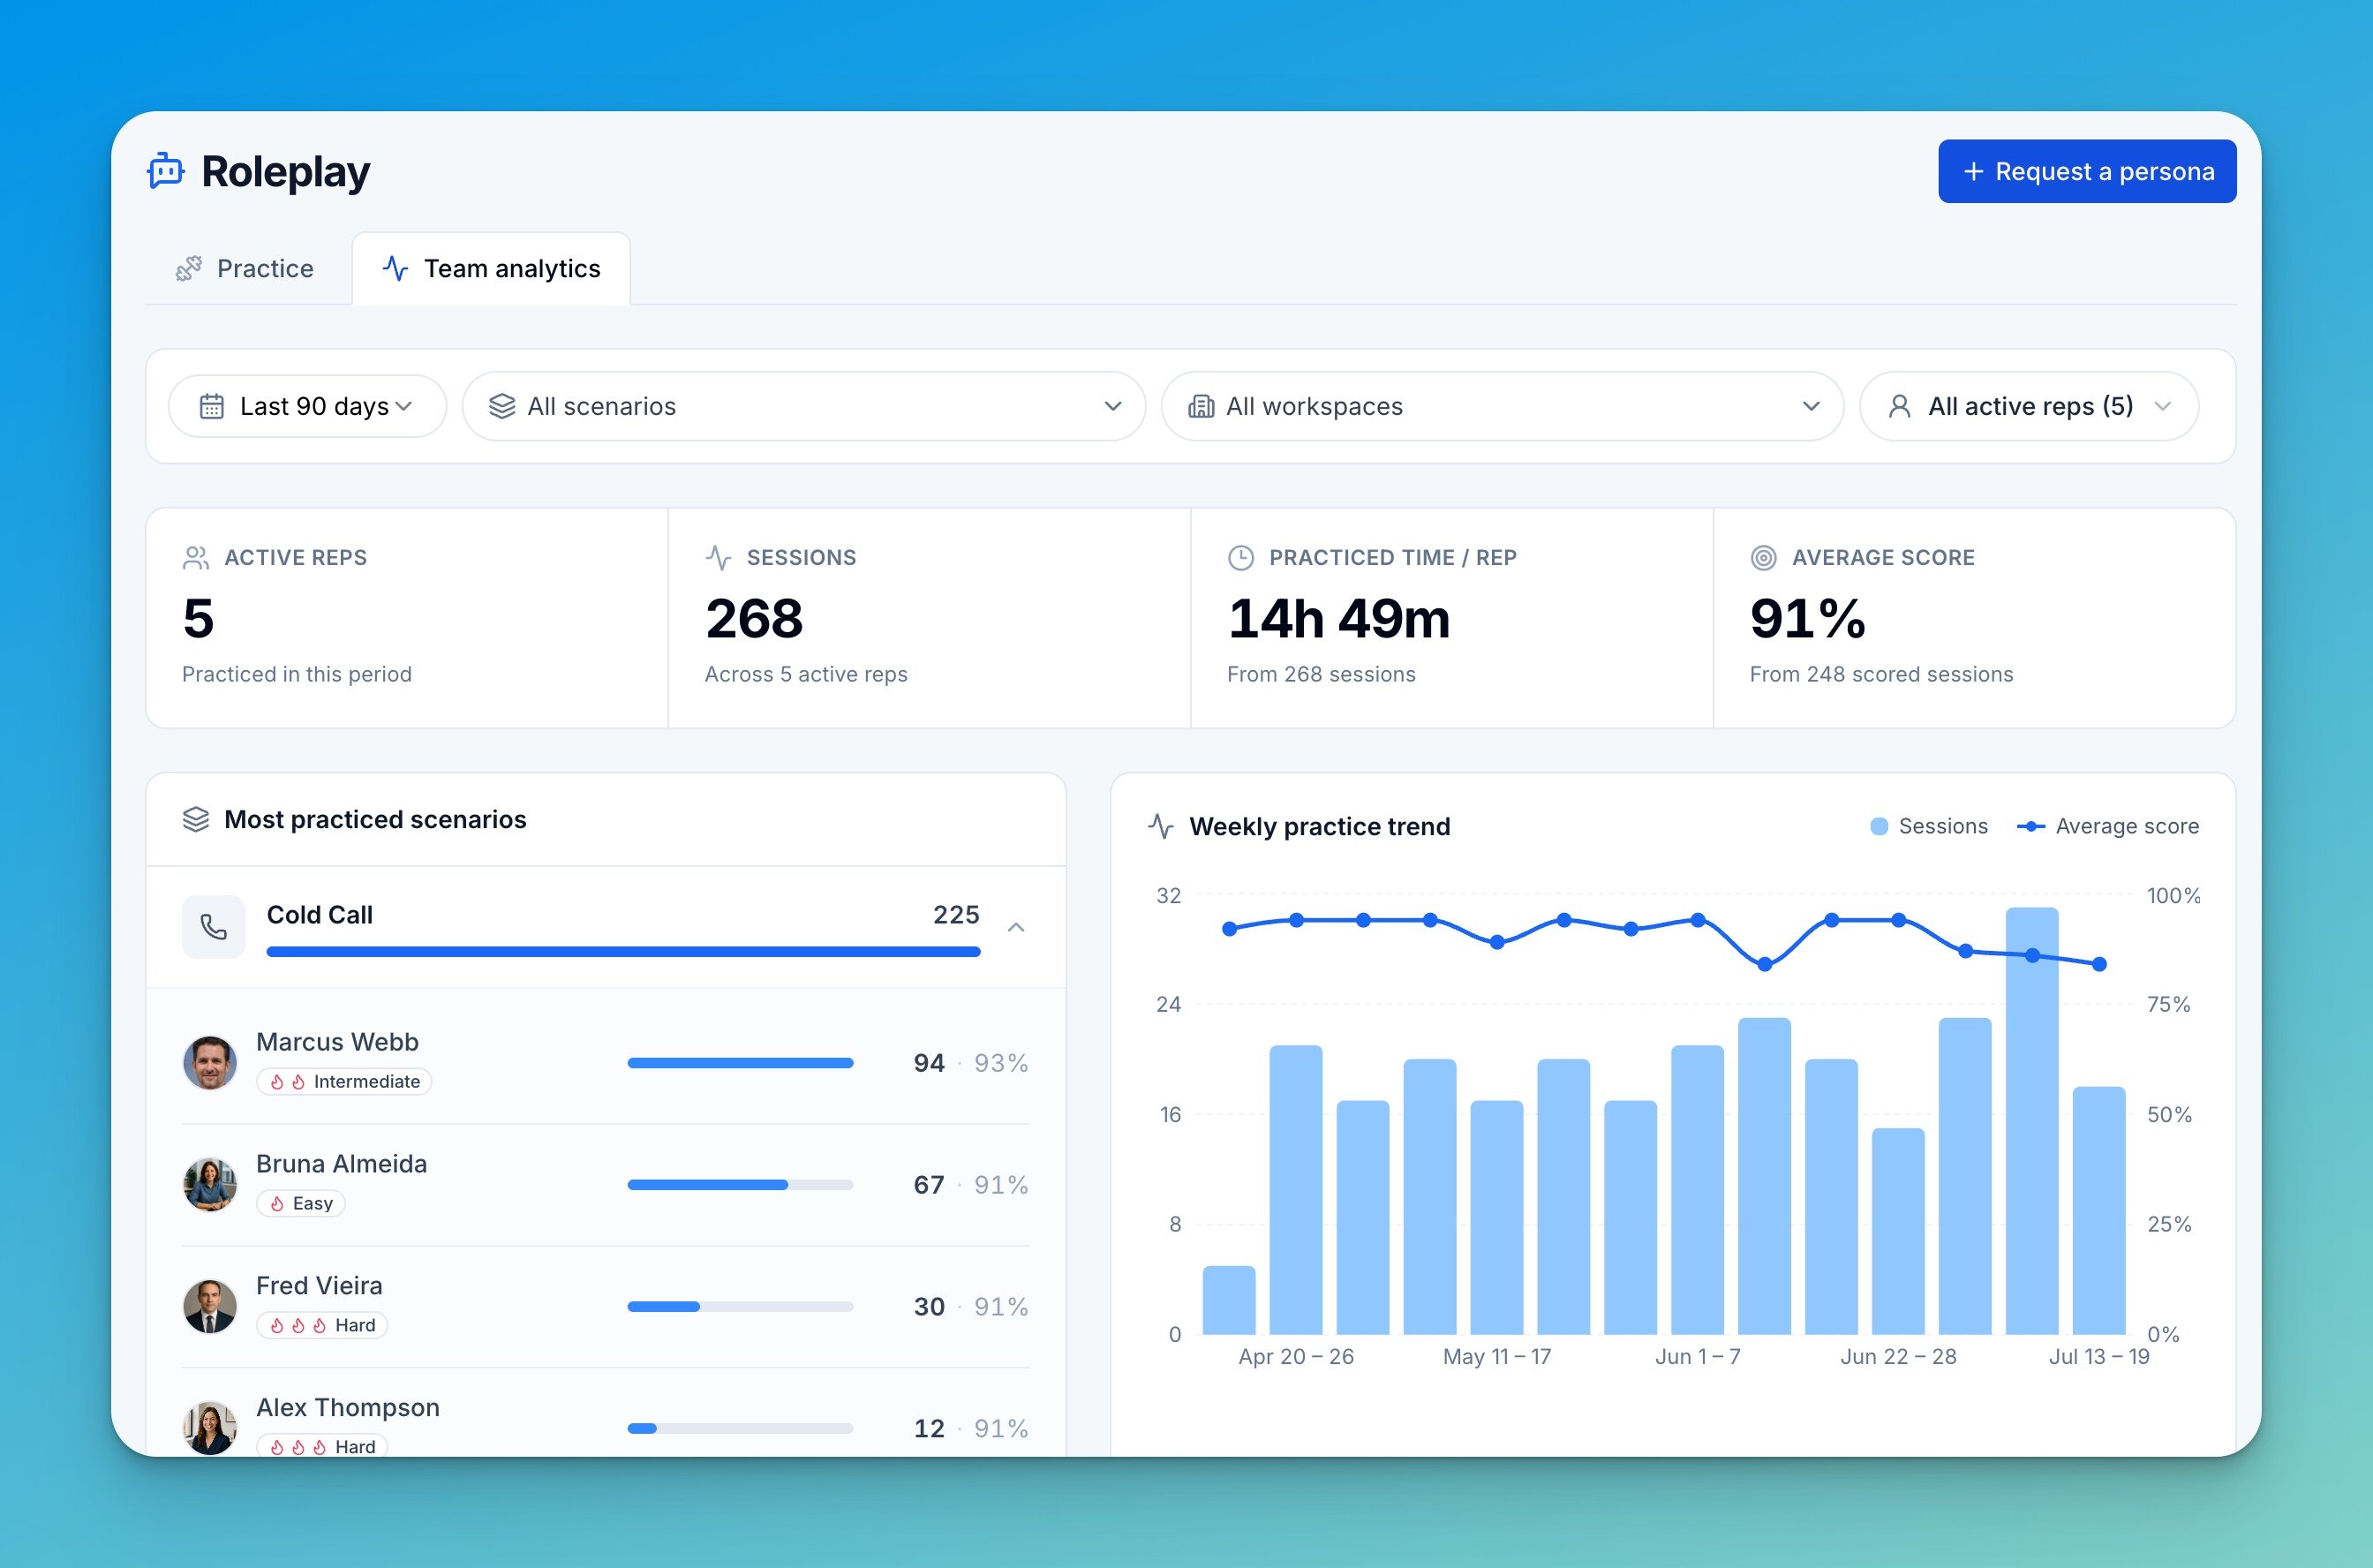Click the Active Reps value 5

click(198, 619)
